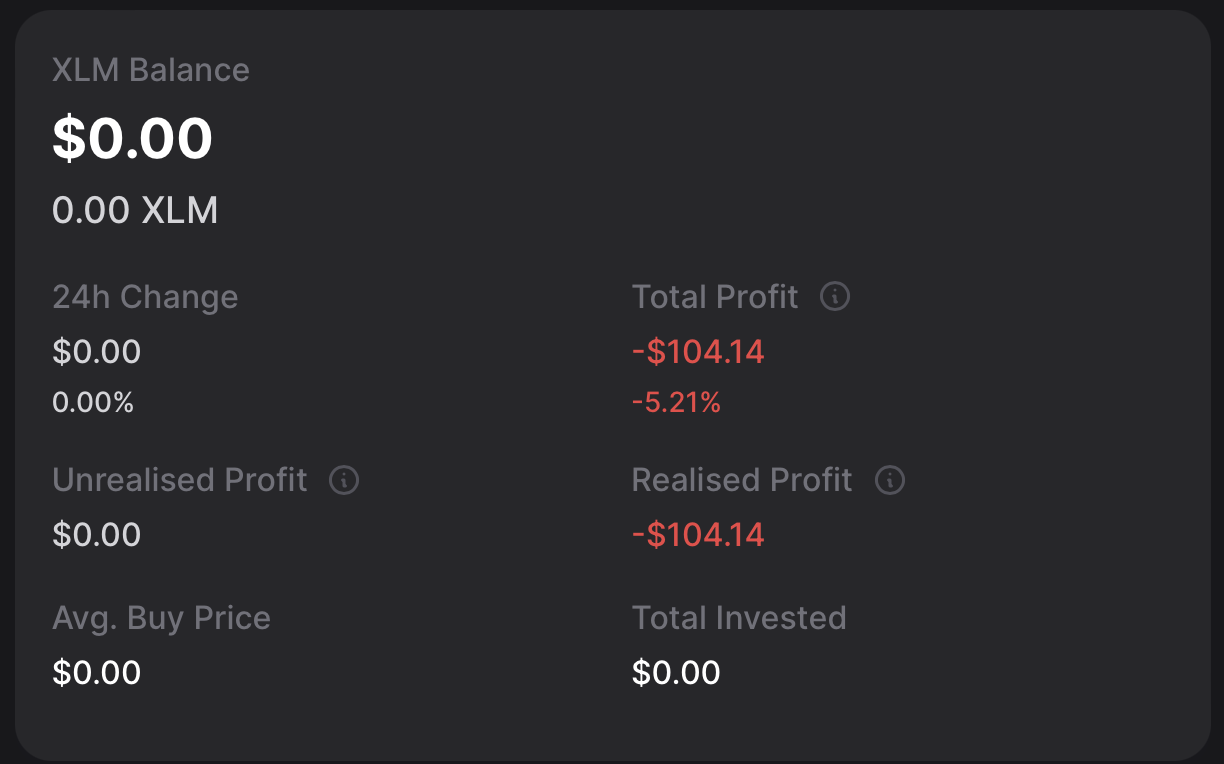
Task: Click the $0.00 value under Unrealised Profit
Action: [x=97, y=534]
